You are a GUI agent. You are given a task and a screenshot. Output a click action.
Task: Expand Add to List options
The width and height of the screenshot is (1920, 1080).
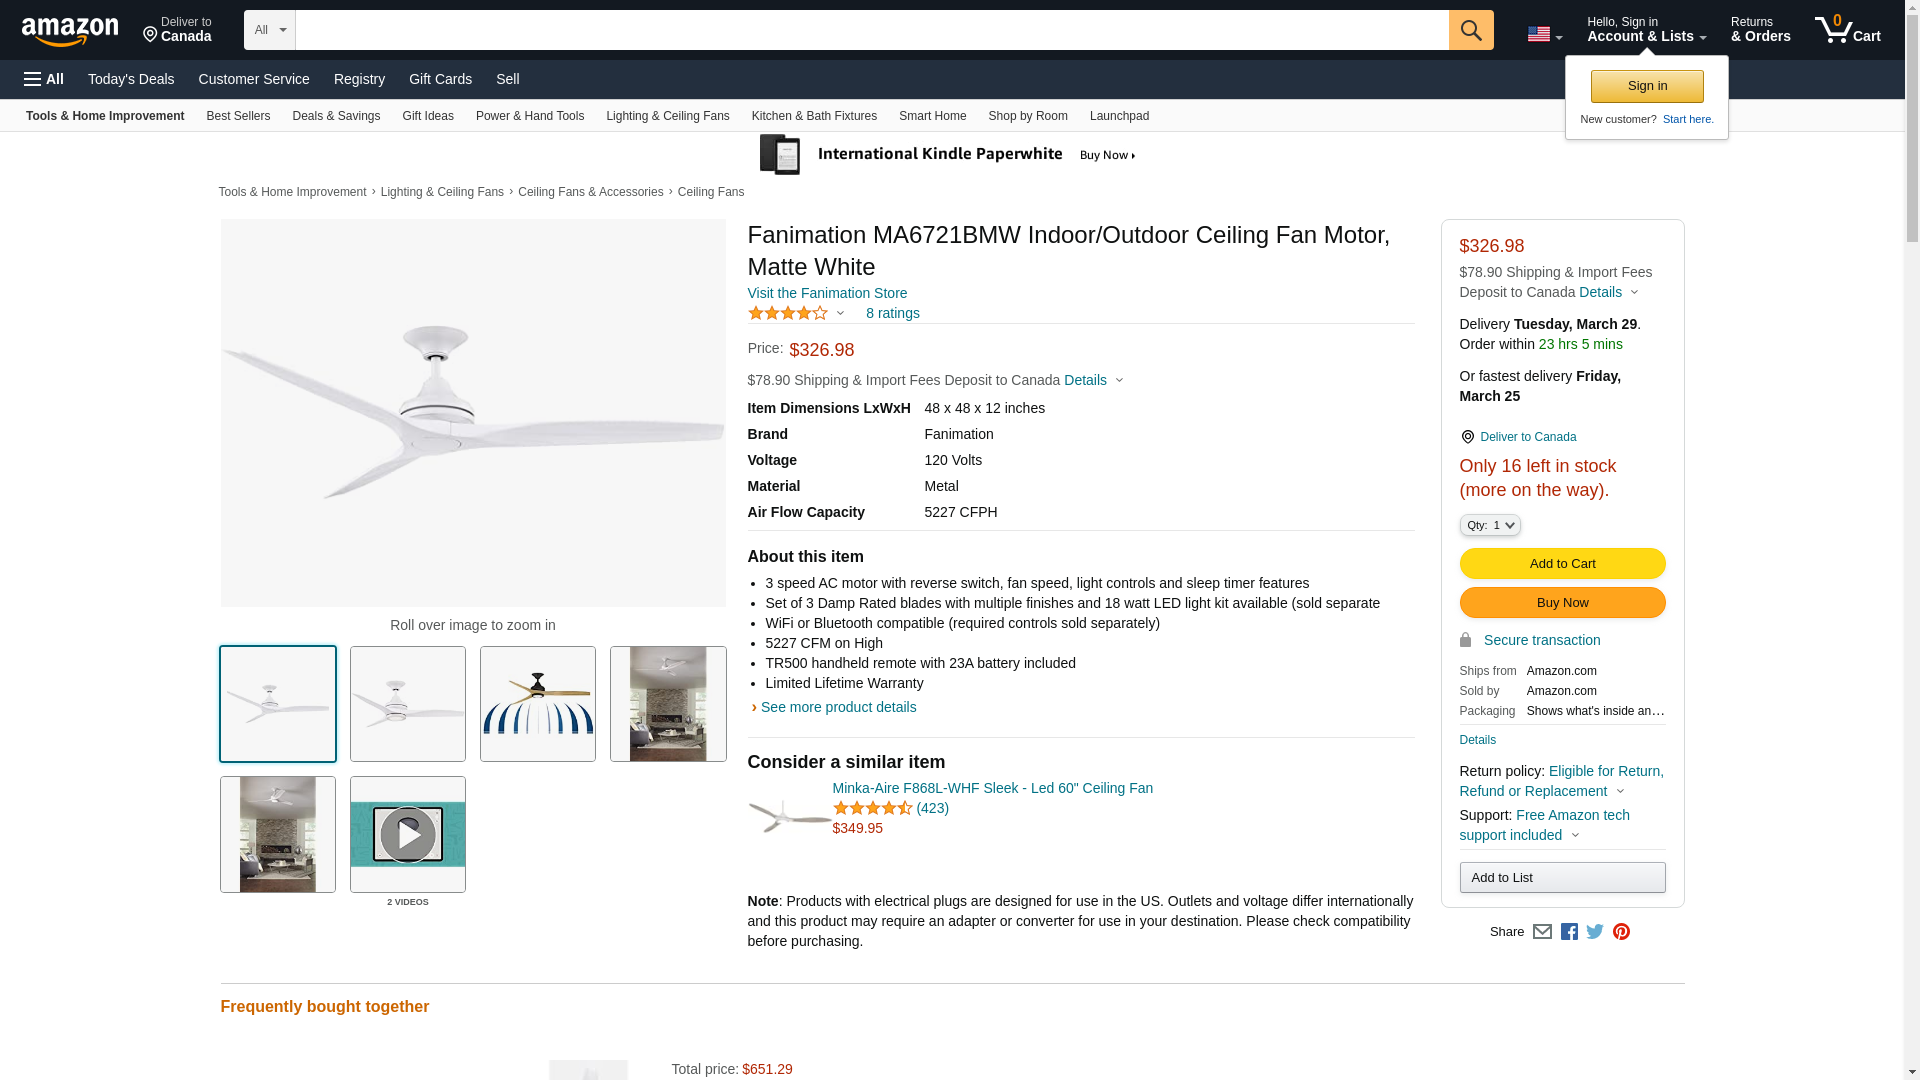tap(1562, 878)
